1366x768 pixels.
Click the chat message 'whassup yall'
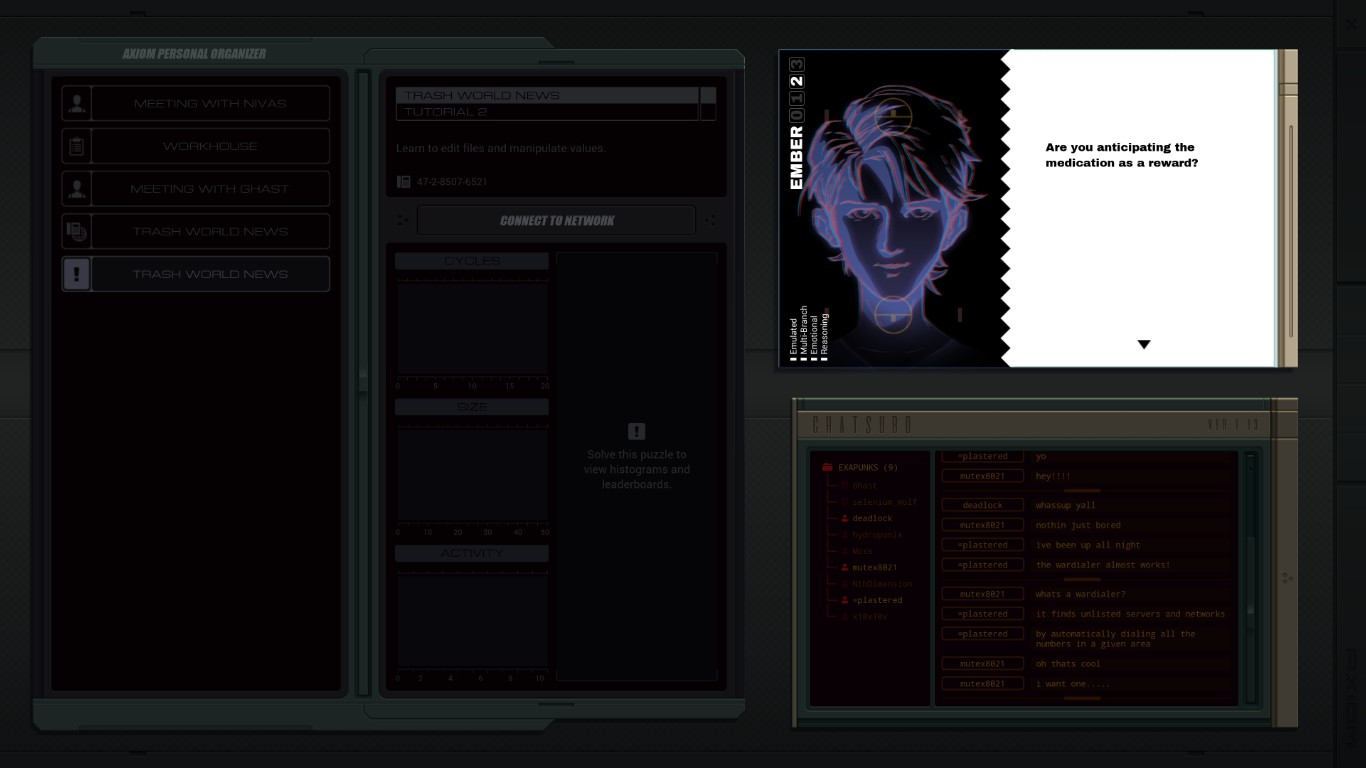(x=1065, y=505)
